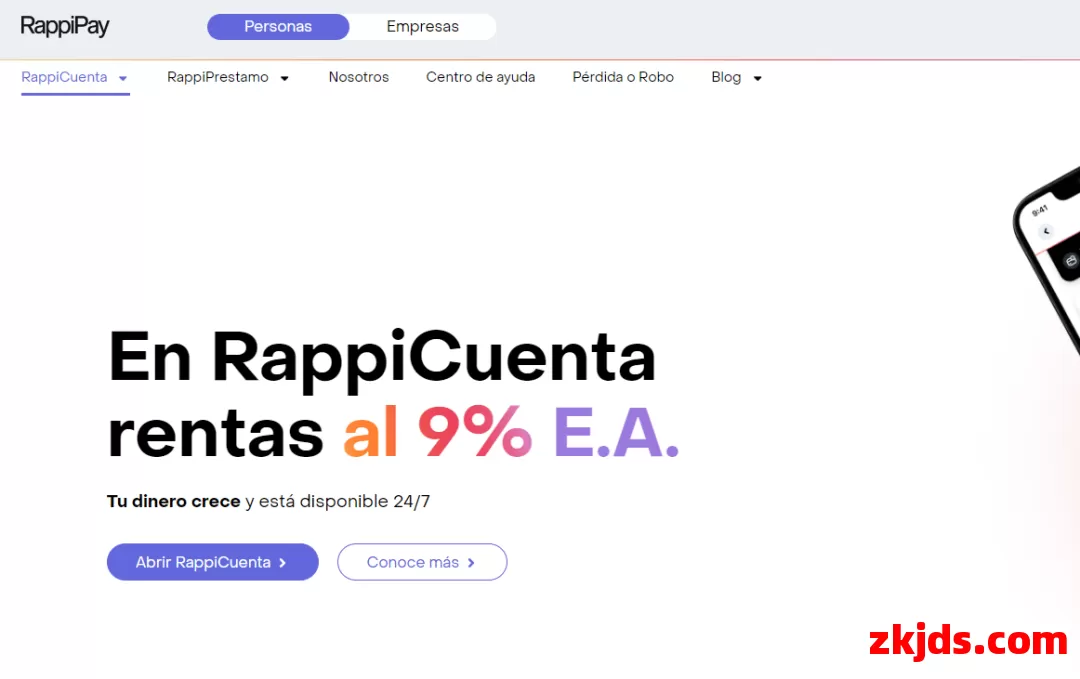Open the RappiCuenta menu item
Screen dimensions: 1080x679
point(64,77)
